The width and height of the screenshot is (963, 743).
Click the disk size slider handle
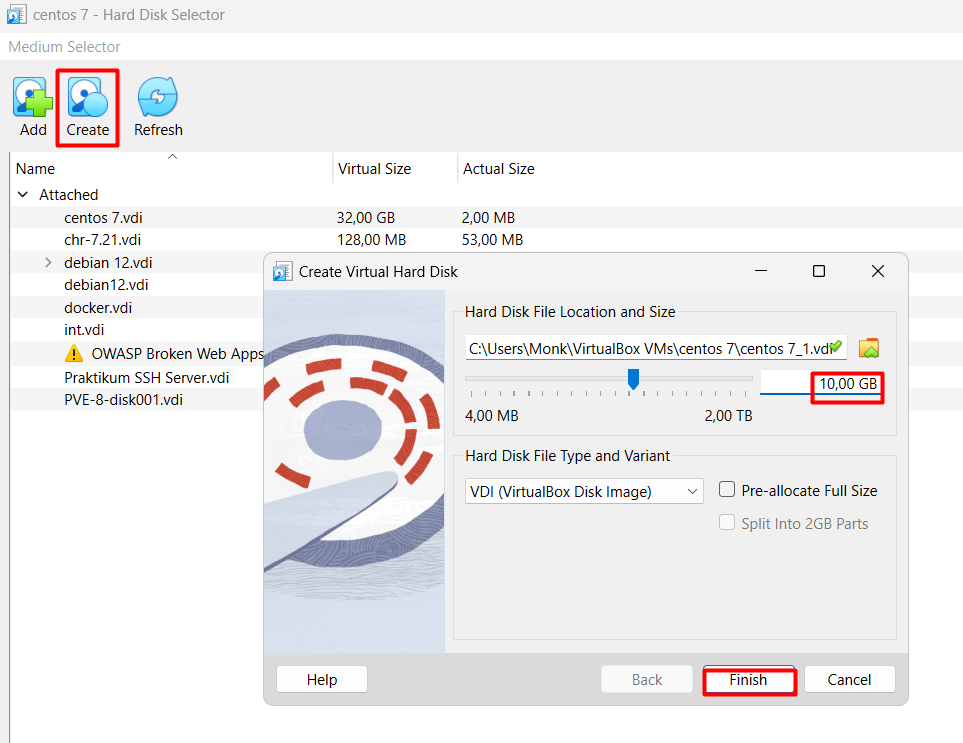coord(633,379)
